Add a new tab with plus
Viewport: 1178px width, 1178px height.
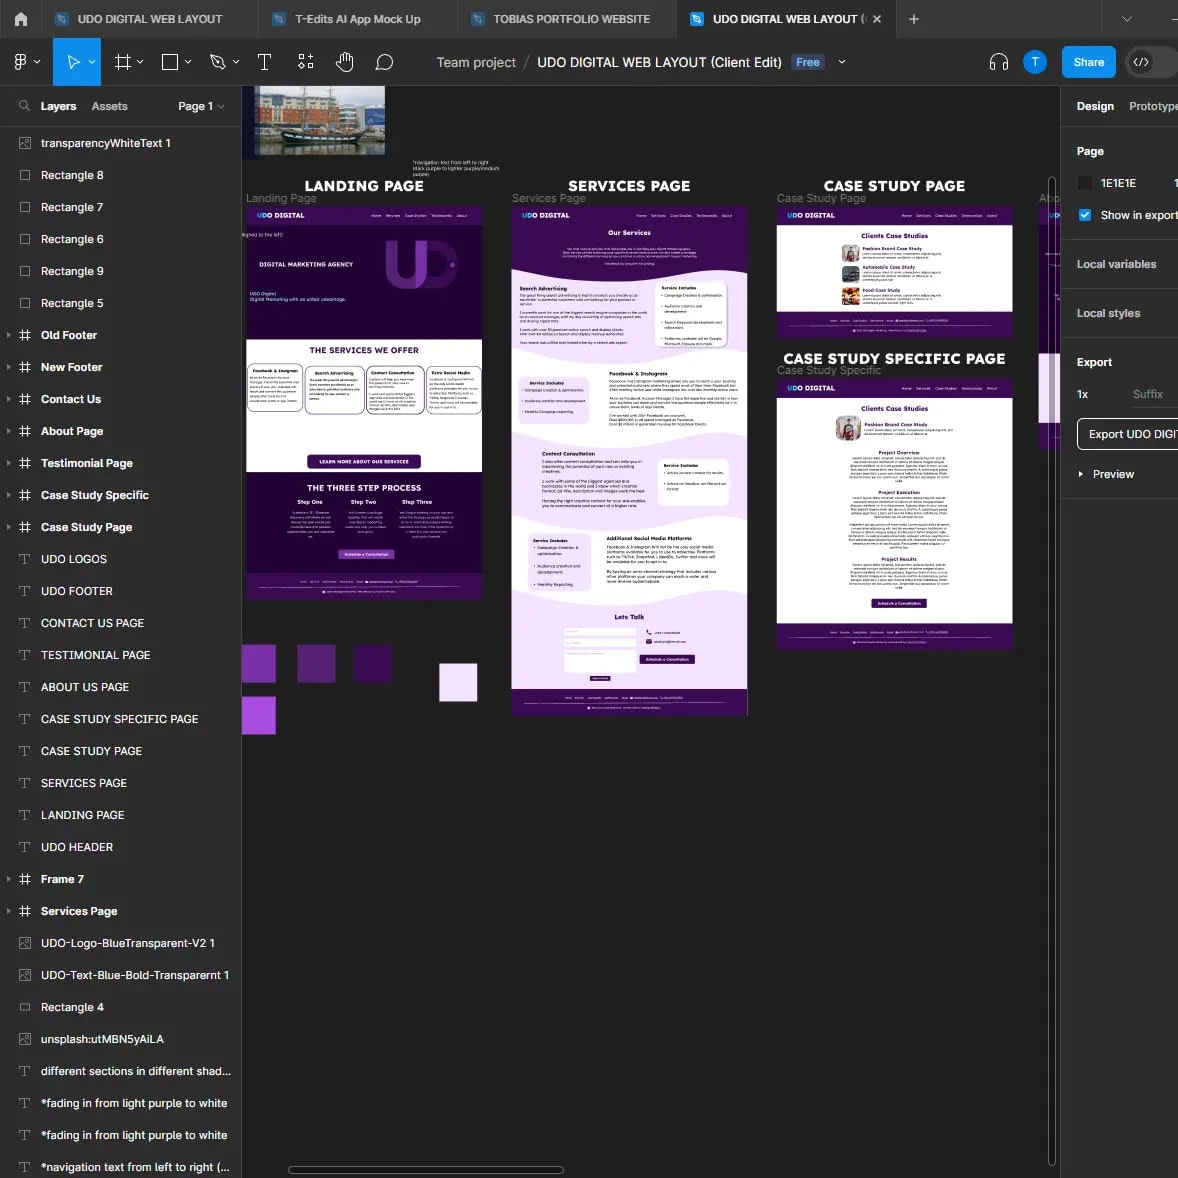coord(914,19)
